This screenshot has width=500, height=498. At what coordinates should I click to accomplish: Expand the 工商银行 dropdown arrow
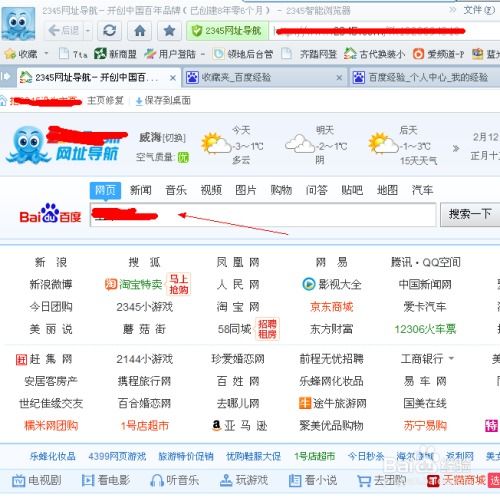click(x=451, y=358)
